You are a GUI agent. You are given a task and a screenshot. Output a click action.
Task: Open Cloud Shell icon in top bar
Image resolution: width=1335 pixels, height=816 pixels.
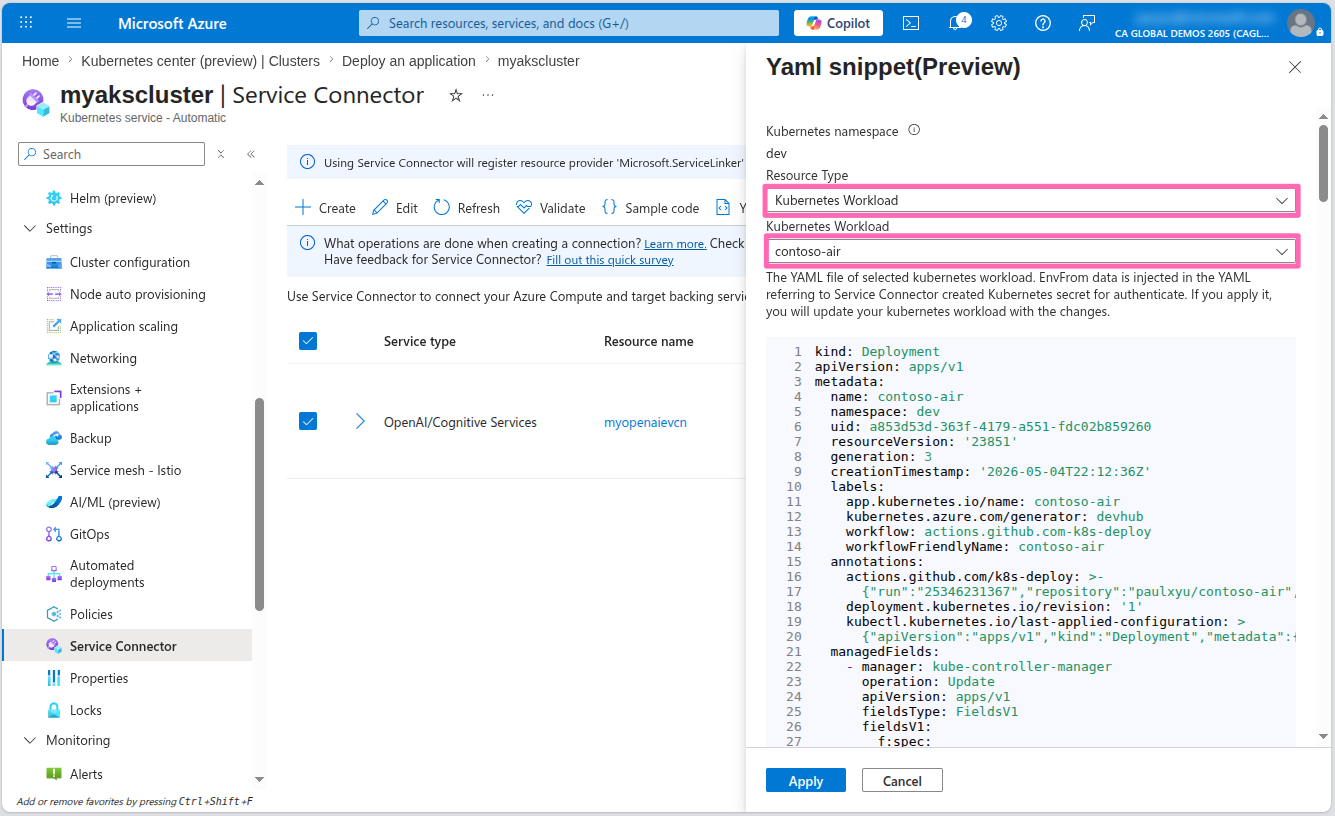coord(911,23)
